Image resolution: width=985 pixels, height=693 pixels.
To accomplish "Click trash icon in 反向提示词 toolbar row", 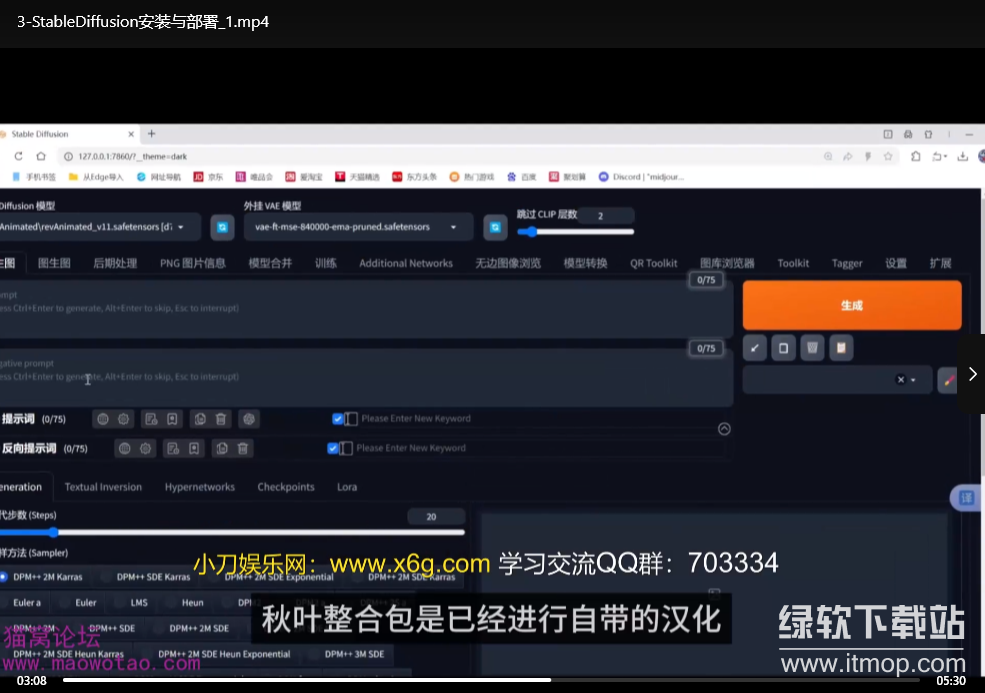I will point(242,449).
